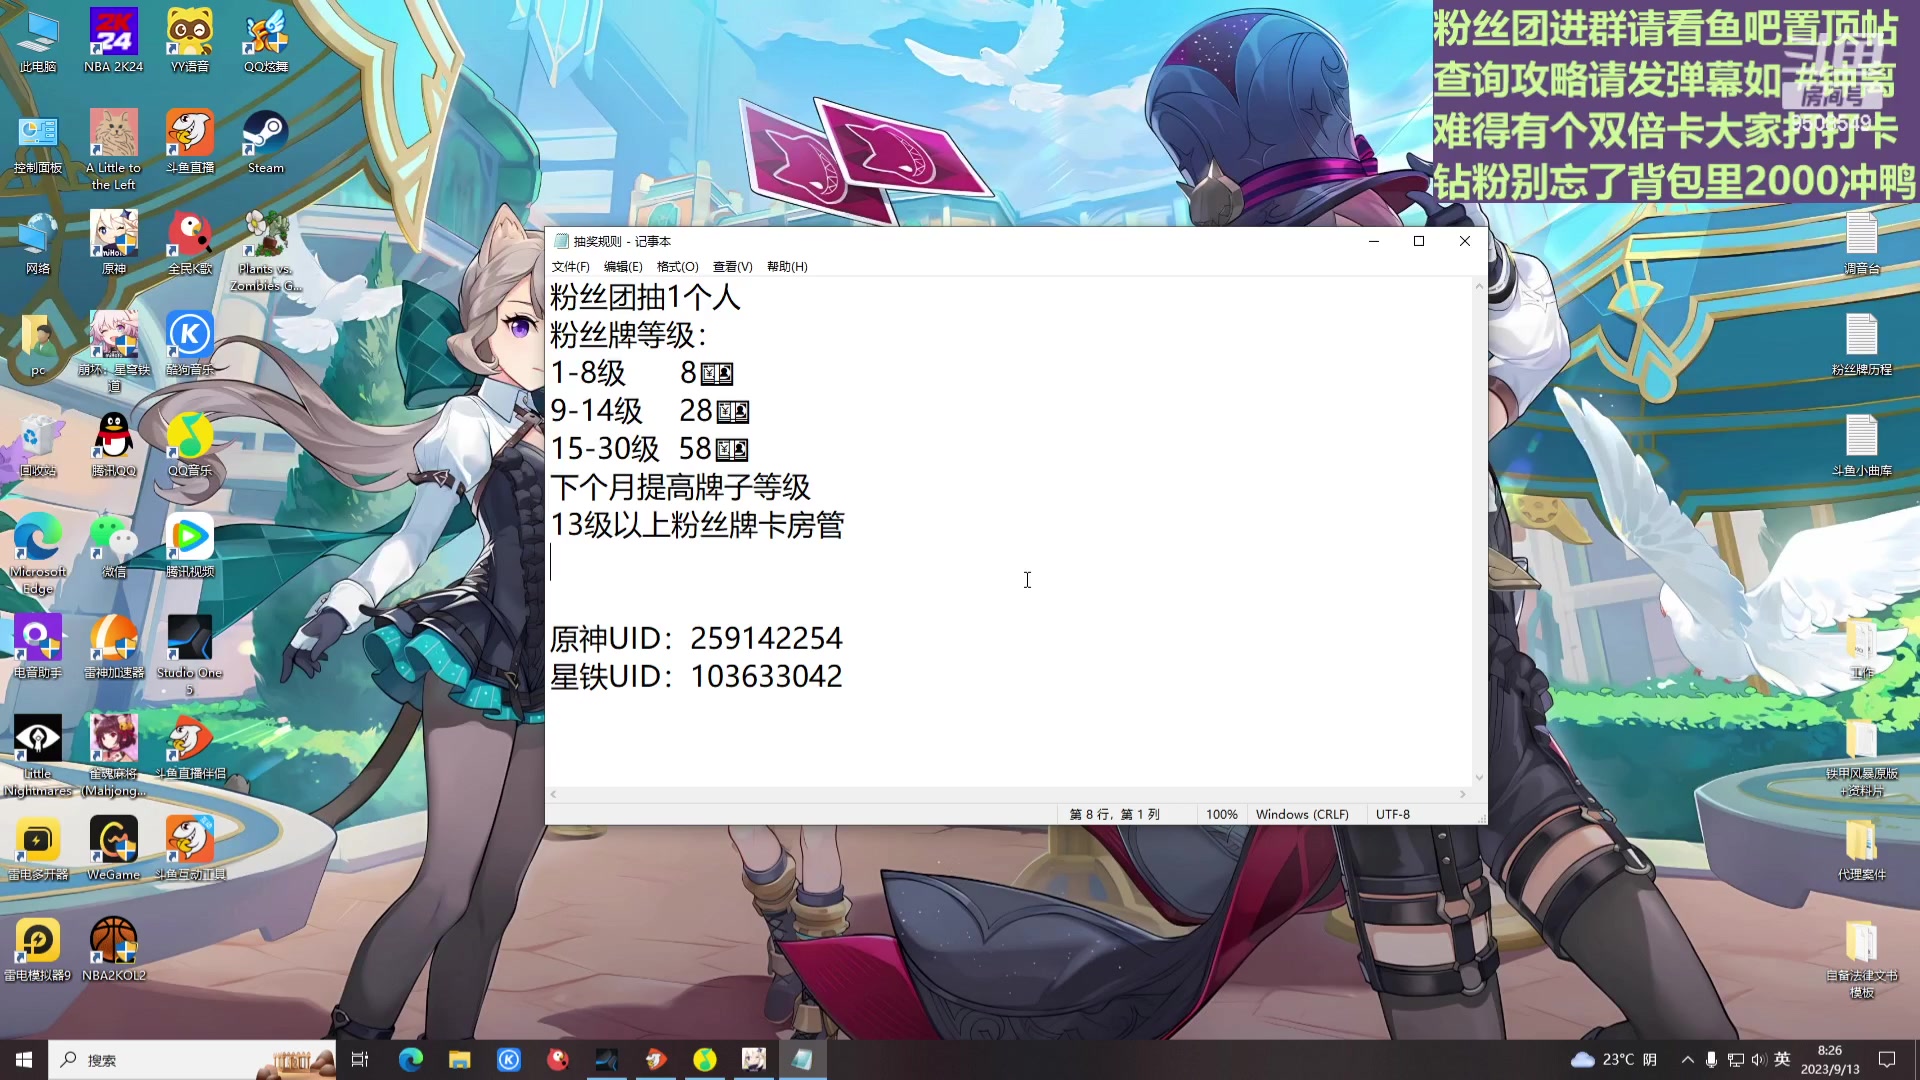Launch the 微信 desktop icon
Screen dimensions: 1920x1080
tap(114, 546)
